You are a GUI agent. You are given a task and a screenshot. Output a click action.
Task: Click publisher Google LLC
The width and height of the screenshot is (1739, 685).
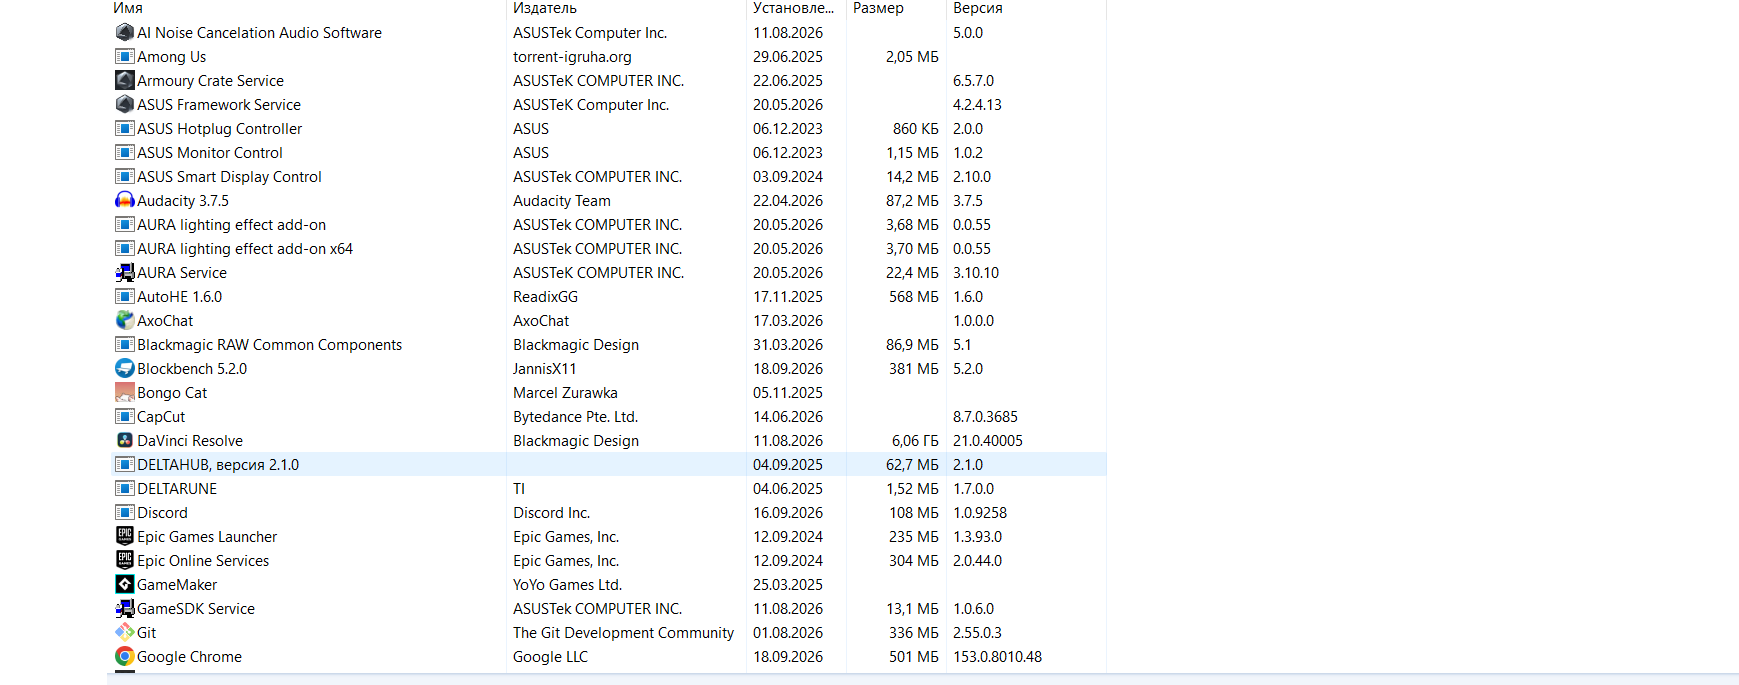coord(550,656)
